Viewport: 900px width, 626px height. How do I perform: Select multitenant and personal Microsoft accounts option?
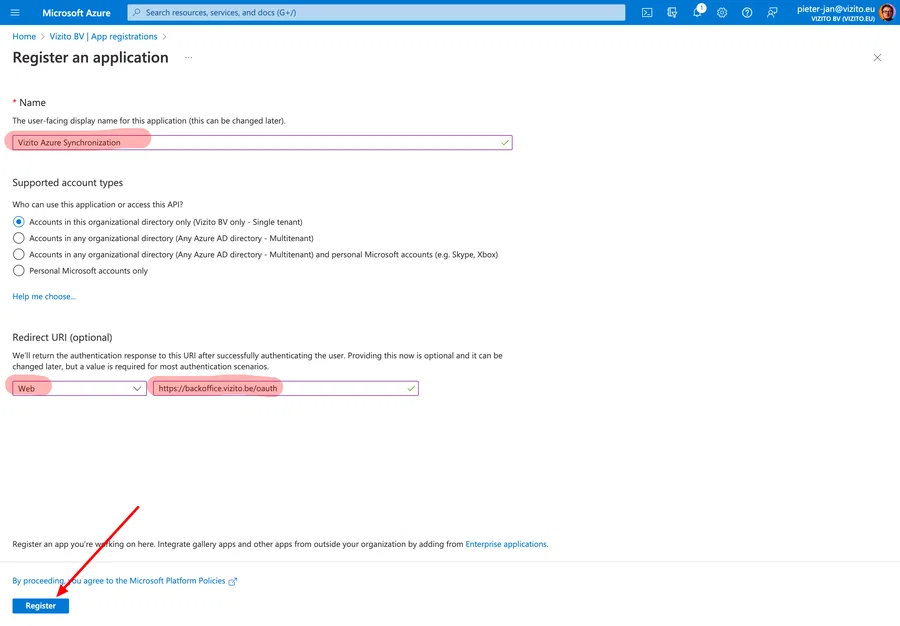(x=18, y=254)
